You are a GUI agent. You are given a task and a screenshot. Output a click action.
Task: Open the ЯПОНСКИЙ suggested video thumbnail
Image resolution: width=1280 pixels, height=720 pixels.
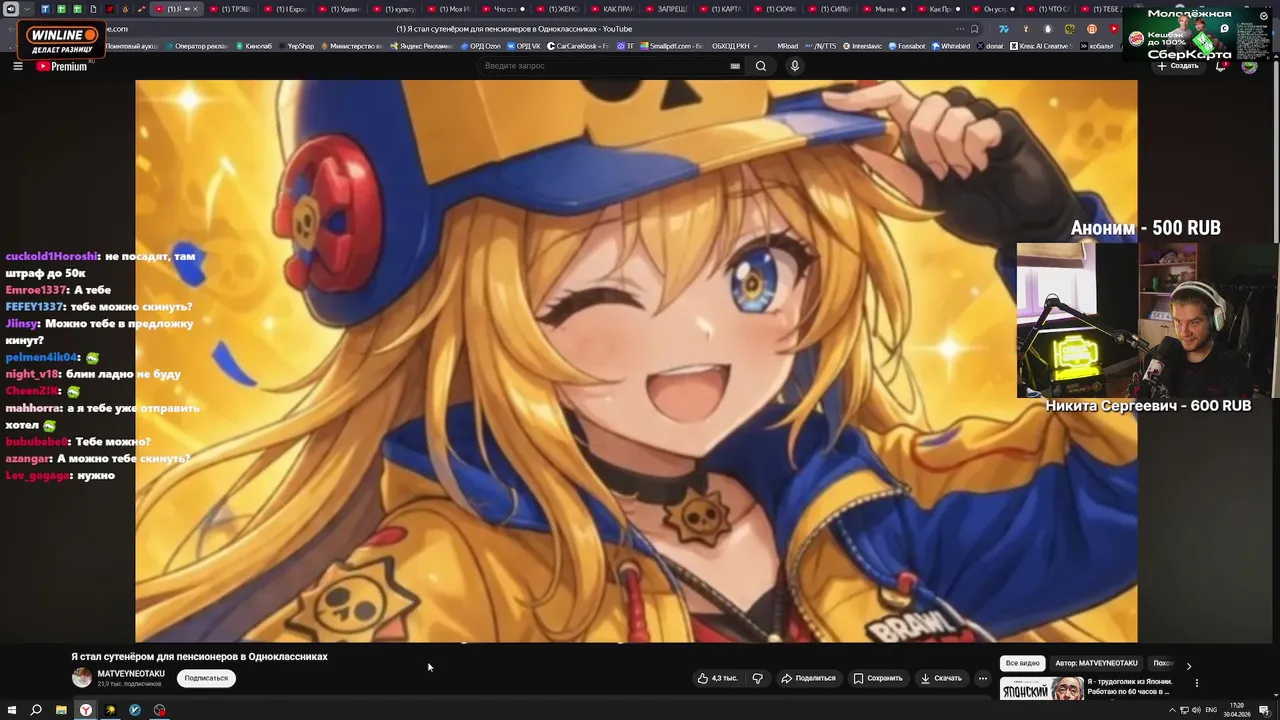tap(1041, 689)
